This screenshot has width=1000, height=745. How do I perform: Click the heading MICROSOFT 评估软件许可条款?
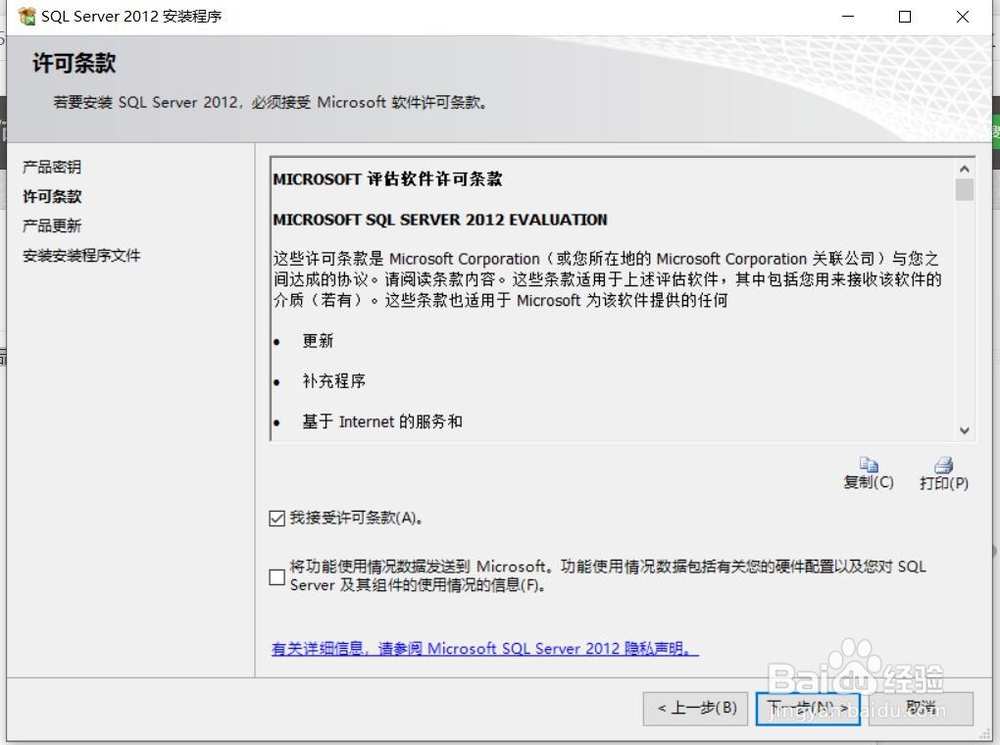point(388,179)
